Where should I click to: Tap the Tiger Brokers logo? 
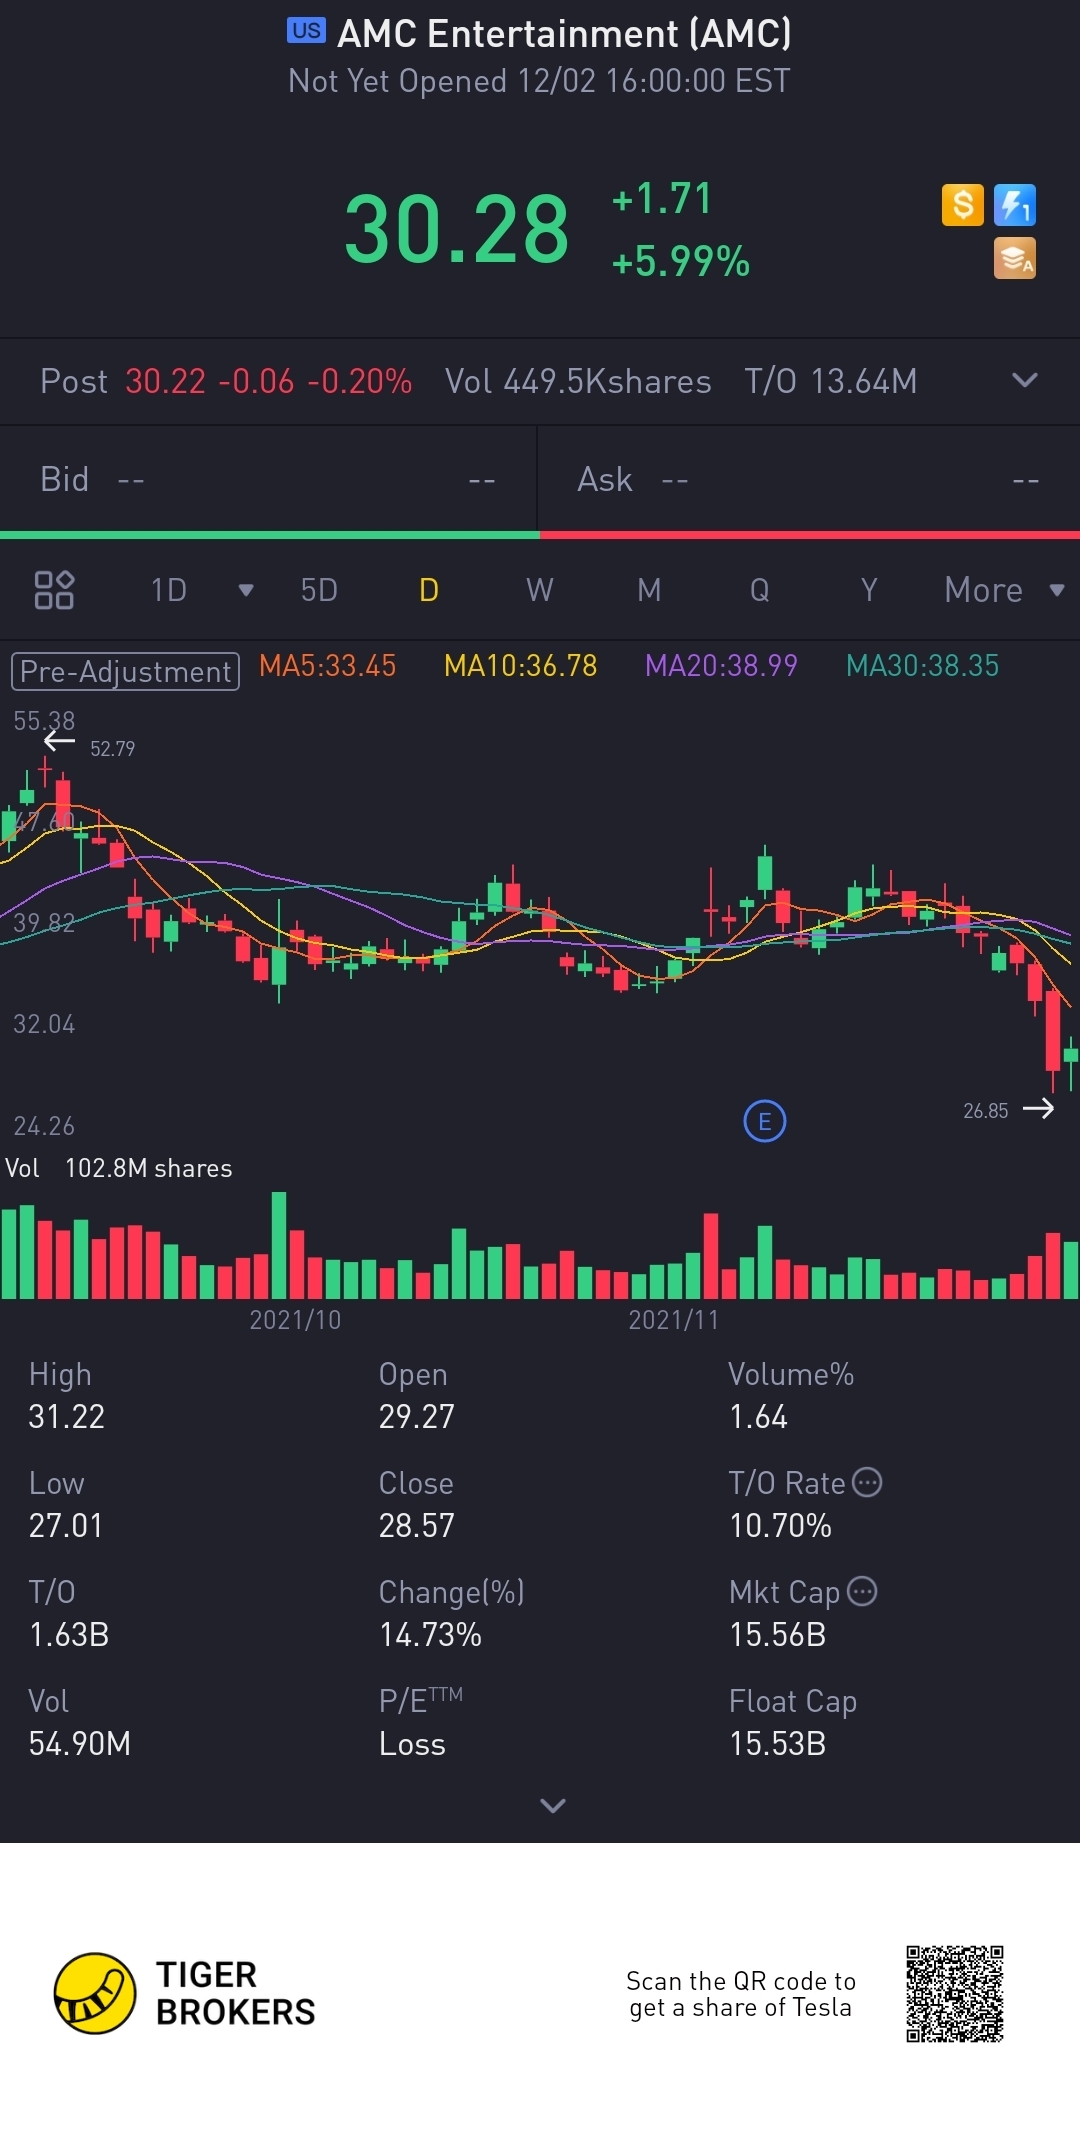185,1993
